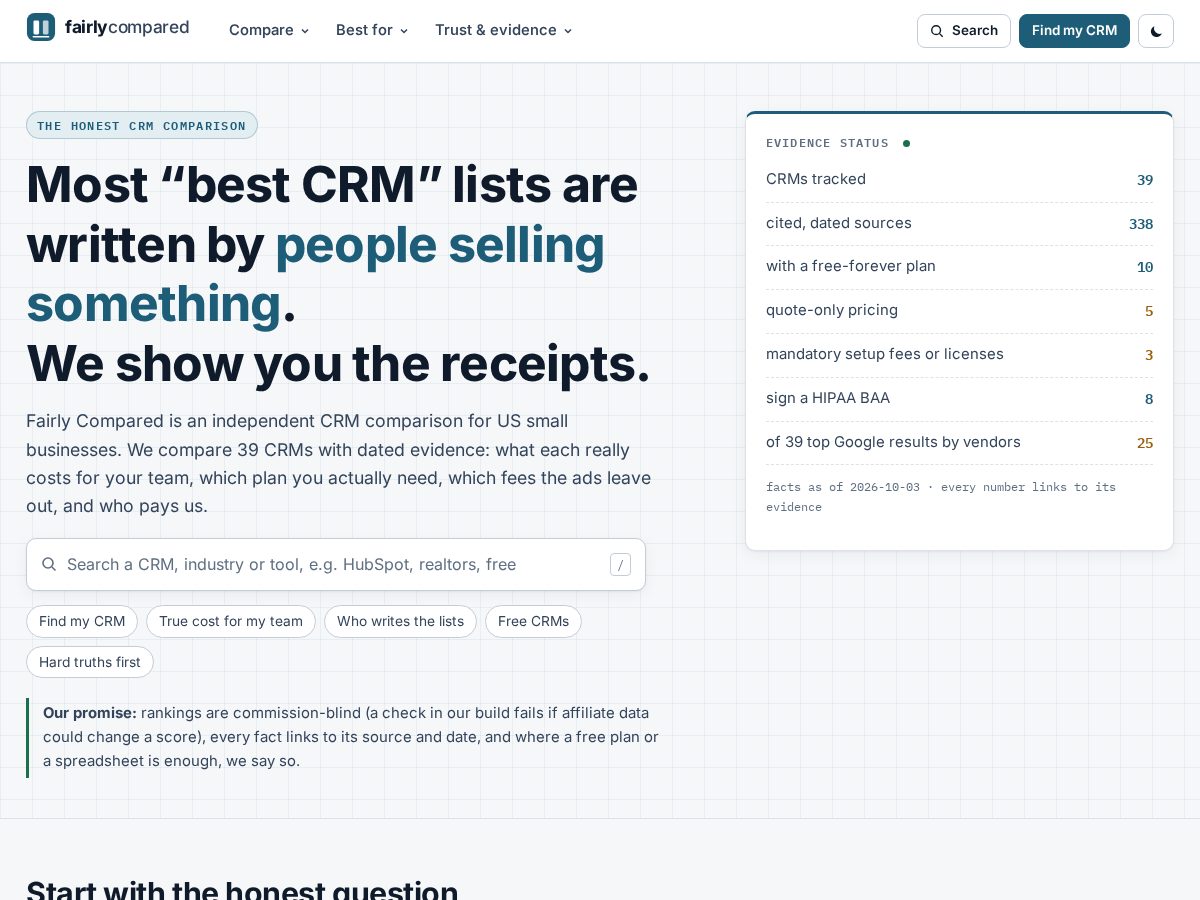Click the Start with the honest question heading
The height and width of the screenshot is (900, 1200).
coord(242,892)
